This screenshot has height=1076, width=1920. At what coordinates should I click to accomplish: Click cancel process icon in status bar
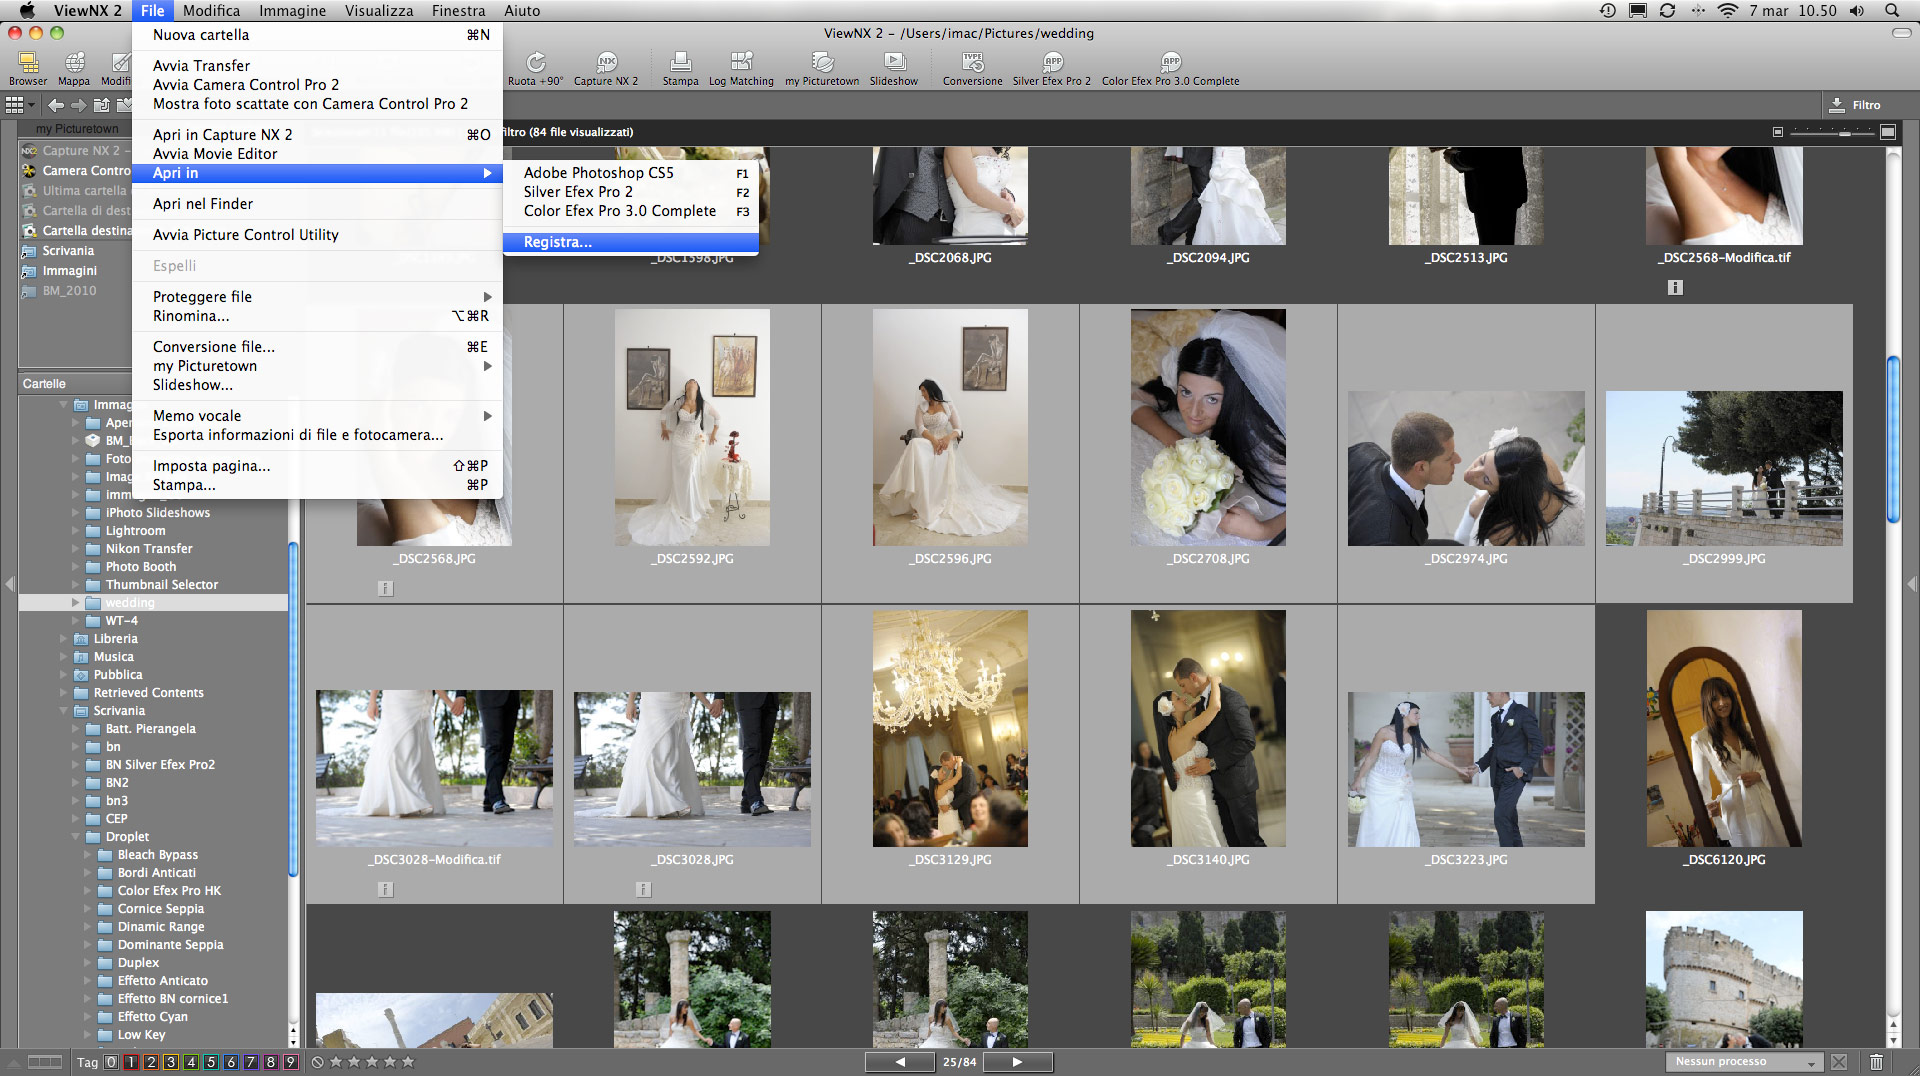pyautogui.click(x=1839, y=1062)
